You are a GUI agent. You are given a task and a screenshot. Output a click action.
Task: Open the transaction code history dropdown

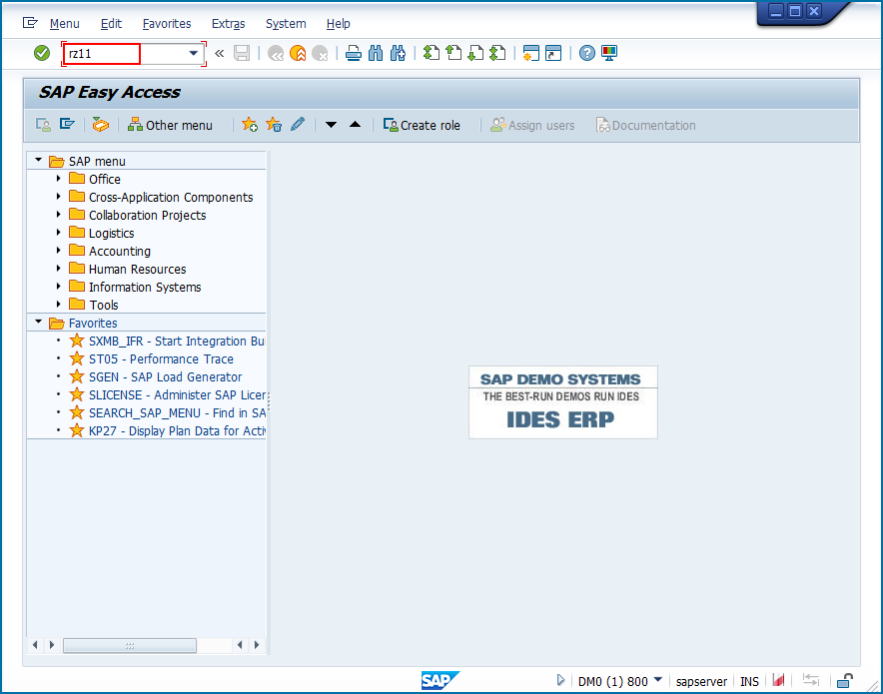[x=194, y=53]
